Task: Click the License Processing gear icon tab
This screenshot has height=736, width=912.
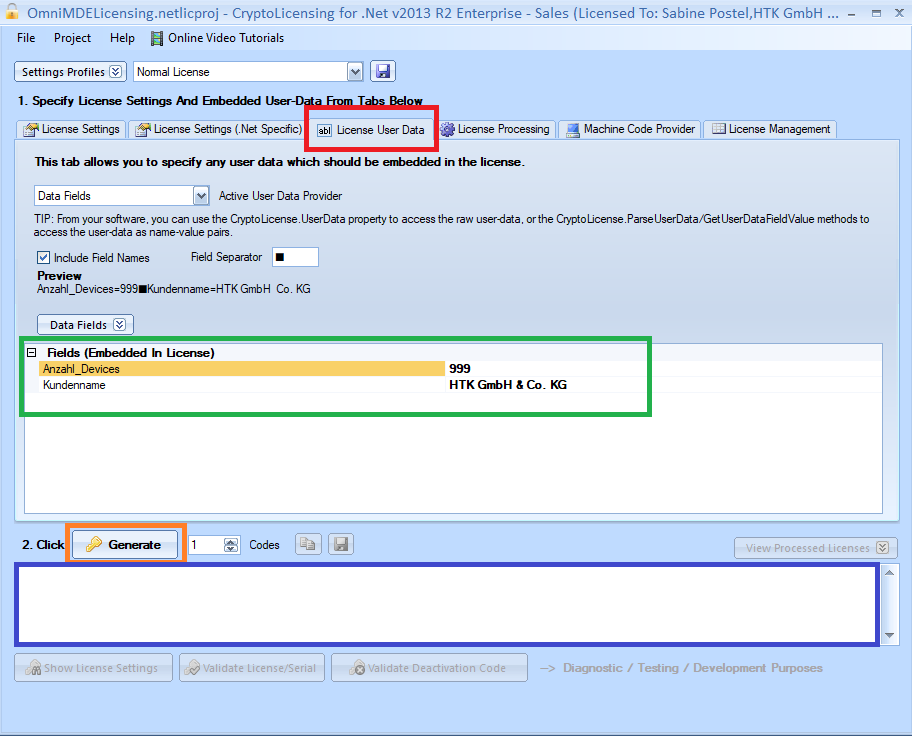Action: [x=447, y=129]
